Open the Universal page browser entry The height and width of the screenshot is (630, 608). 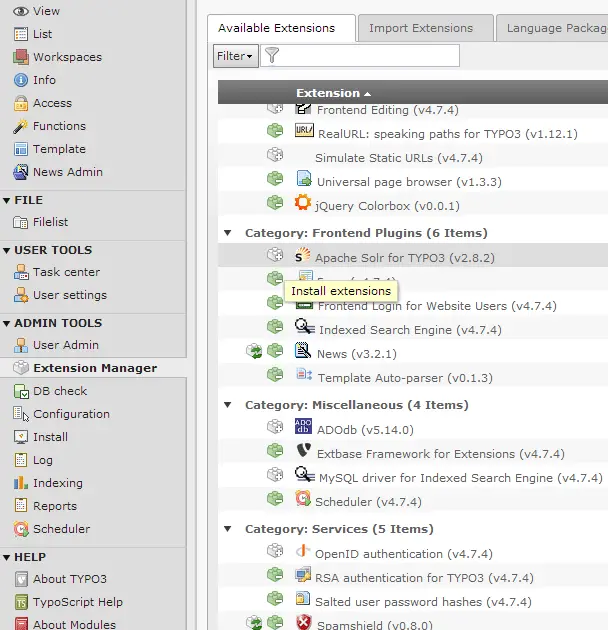point(409,182)
